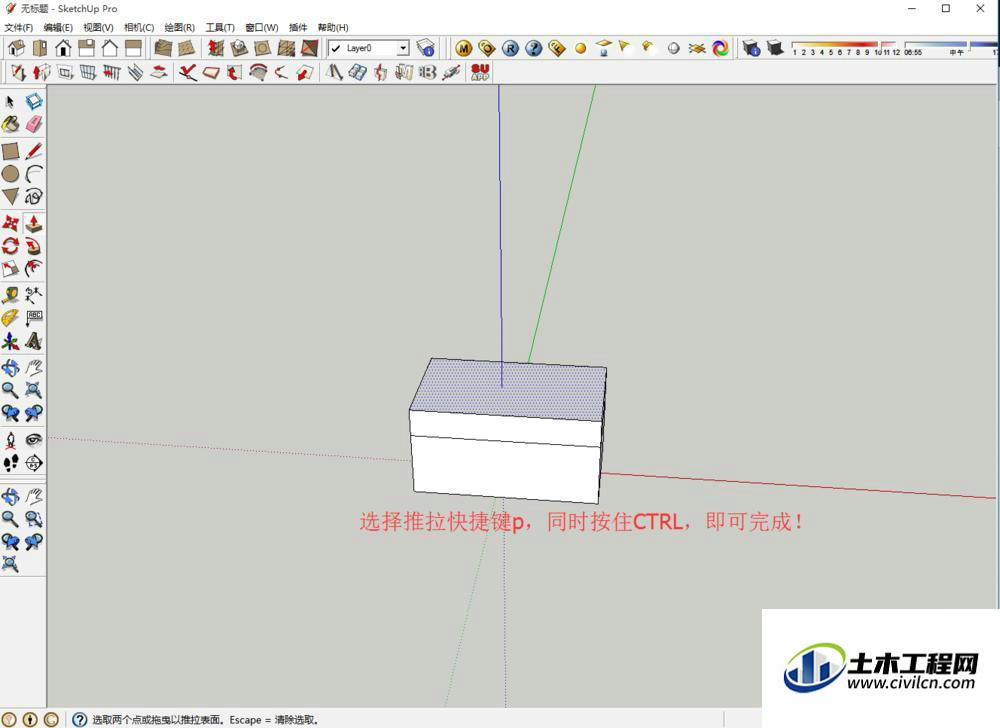Switch to Front view house icon
The image size is (1000, 728).
coord(63,48)
